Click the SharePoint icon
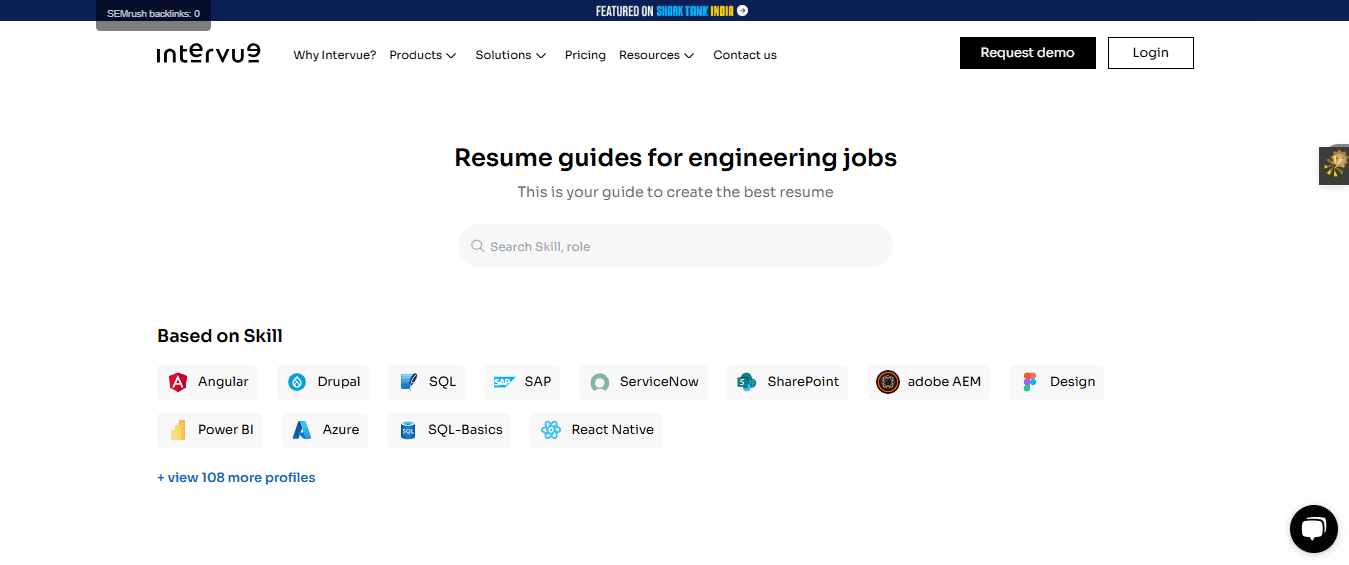The width and height of the screenshot is (1349, 565). 746,382
